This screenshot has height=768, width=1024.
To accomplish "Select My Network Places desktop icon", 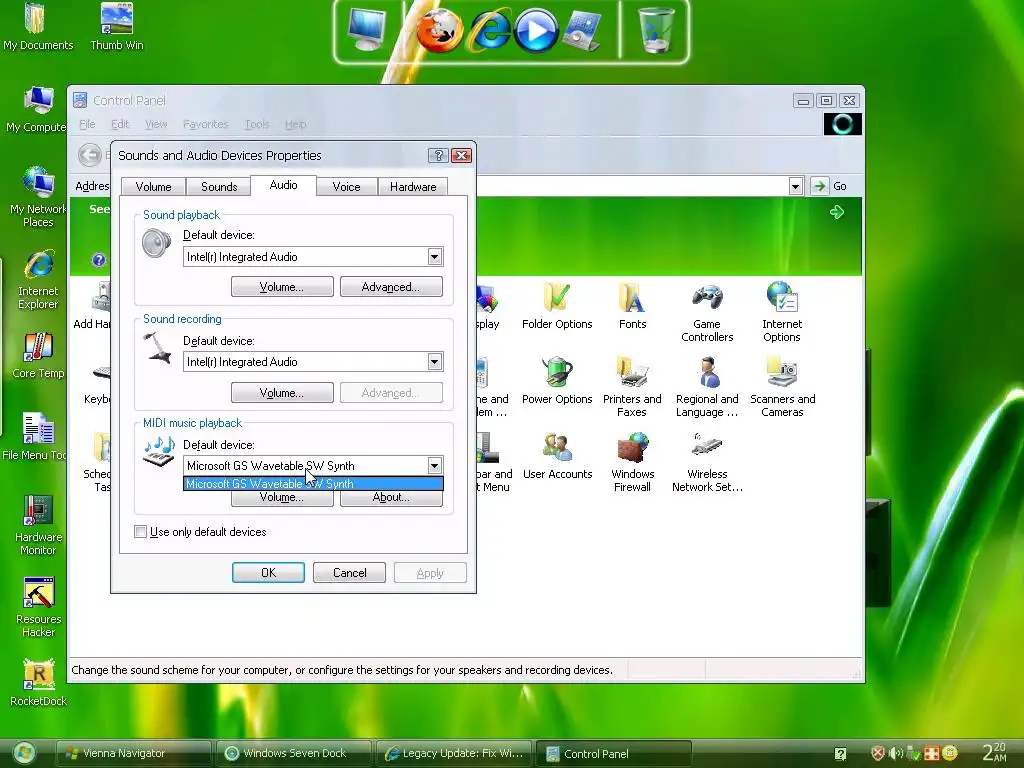I will (x=38, y=198).
